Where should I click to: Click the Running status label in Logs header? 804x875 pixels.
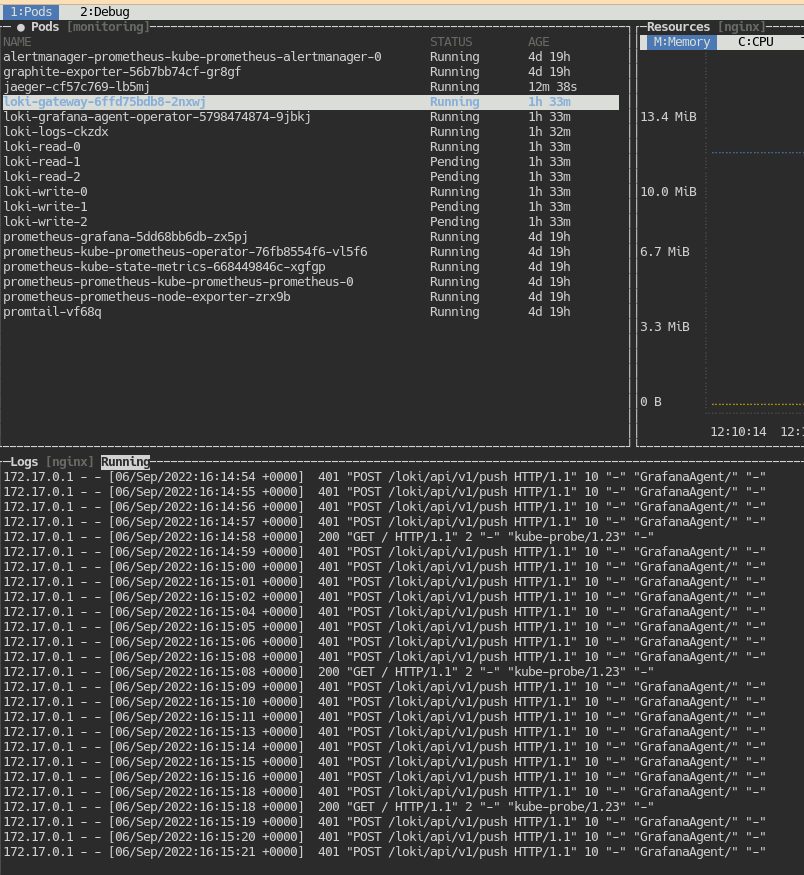[126, 461]
